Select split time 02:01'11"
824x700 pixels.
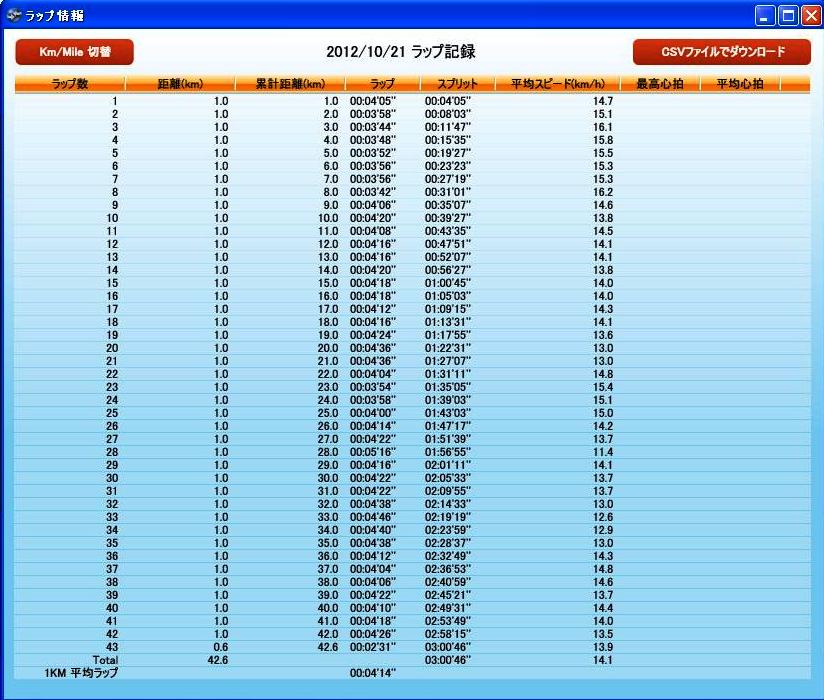point(448,465)
